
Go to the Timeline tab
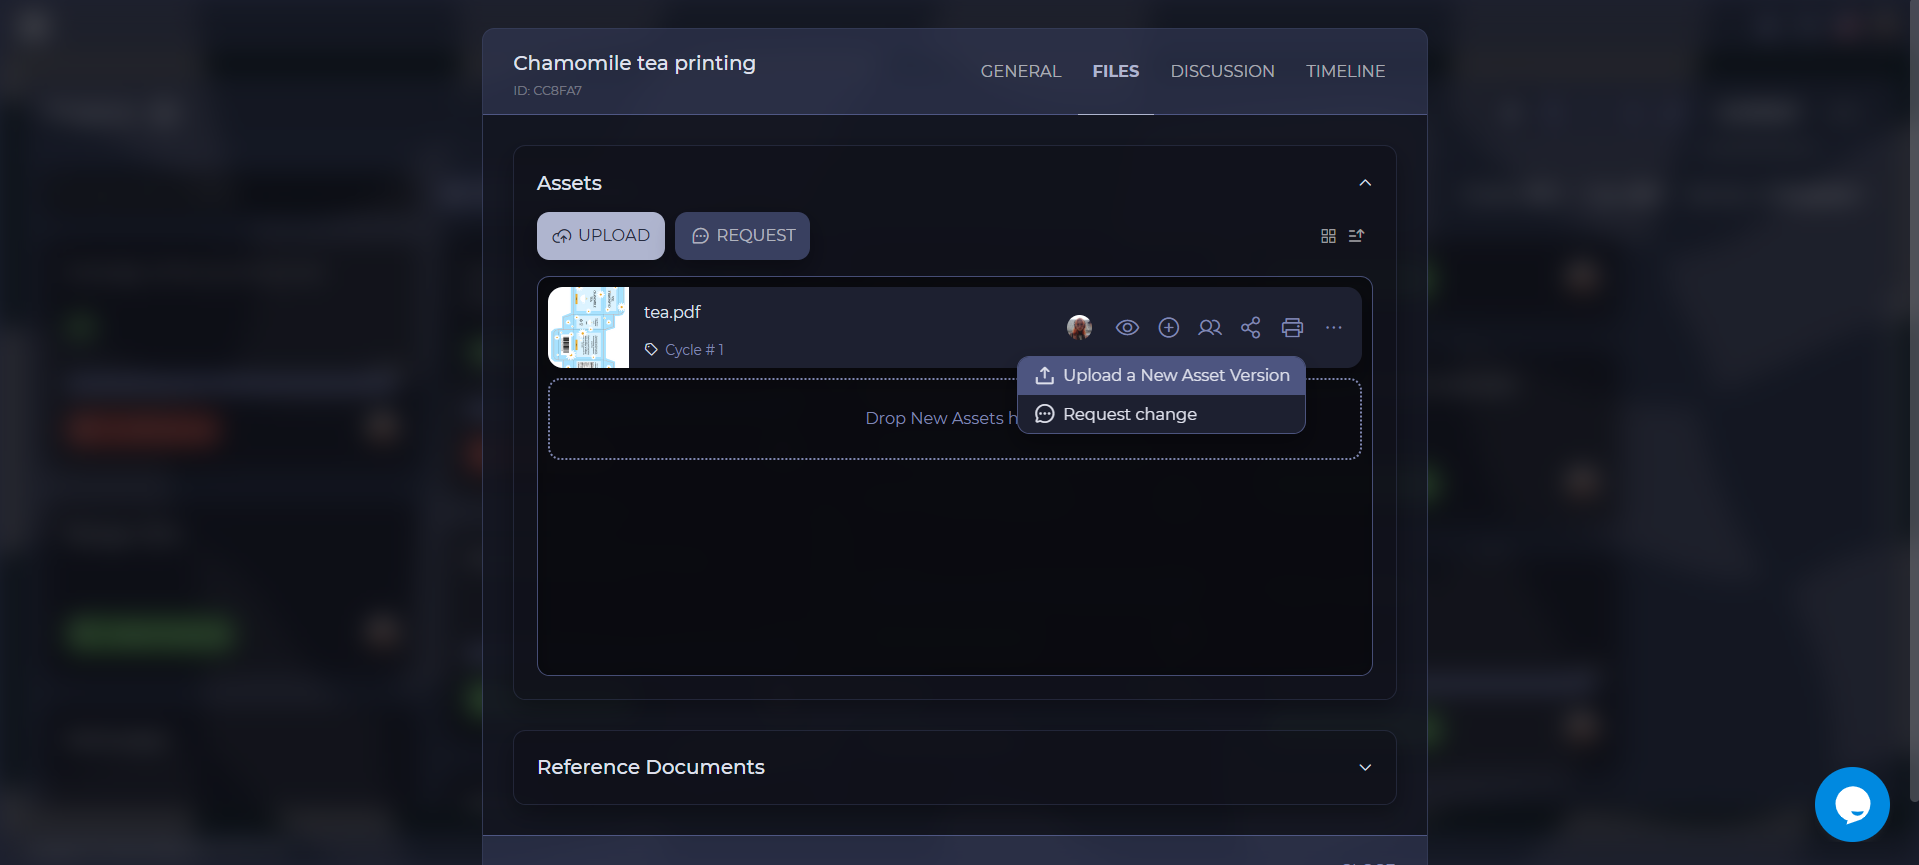pyautogui.click(x=1345, y=71)
